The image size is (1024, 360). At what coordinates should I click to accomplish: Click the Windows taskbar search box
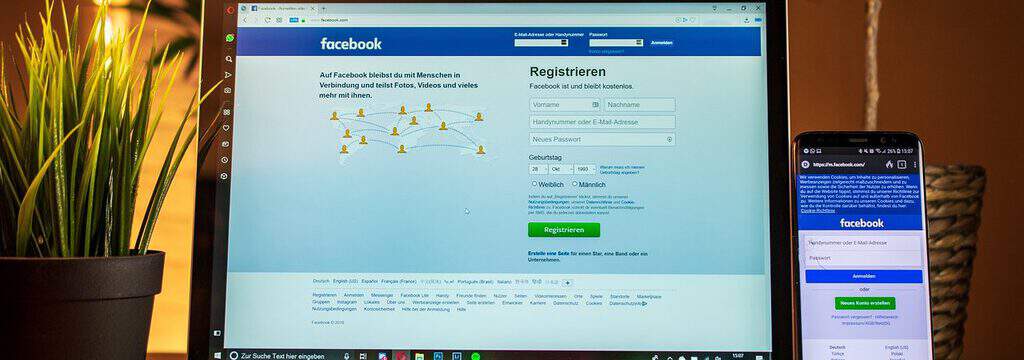[282, 356]
